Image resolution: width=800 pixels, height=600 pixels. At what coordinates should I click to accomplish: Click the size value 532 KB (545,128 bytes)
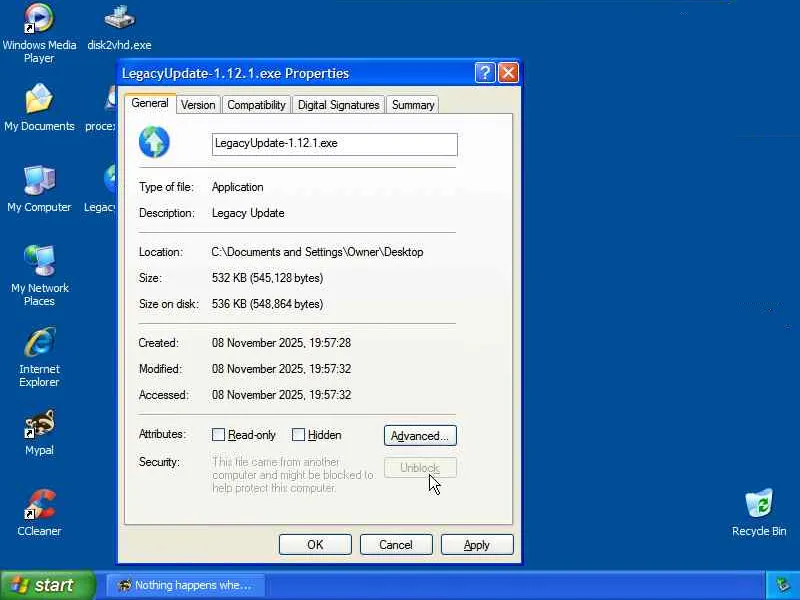[x=267, y=278]
